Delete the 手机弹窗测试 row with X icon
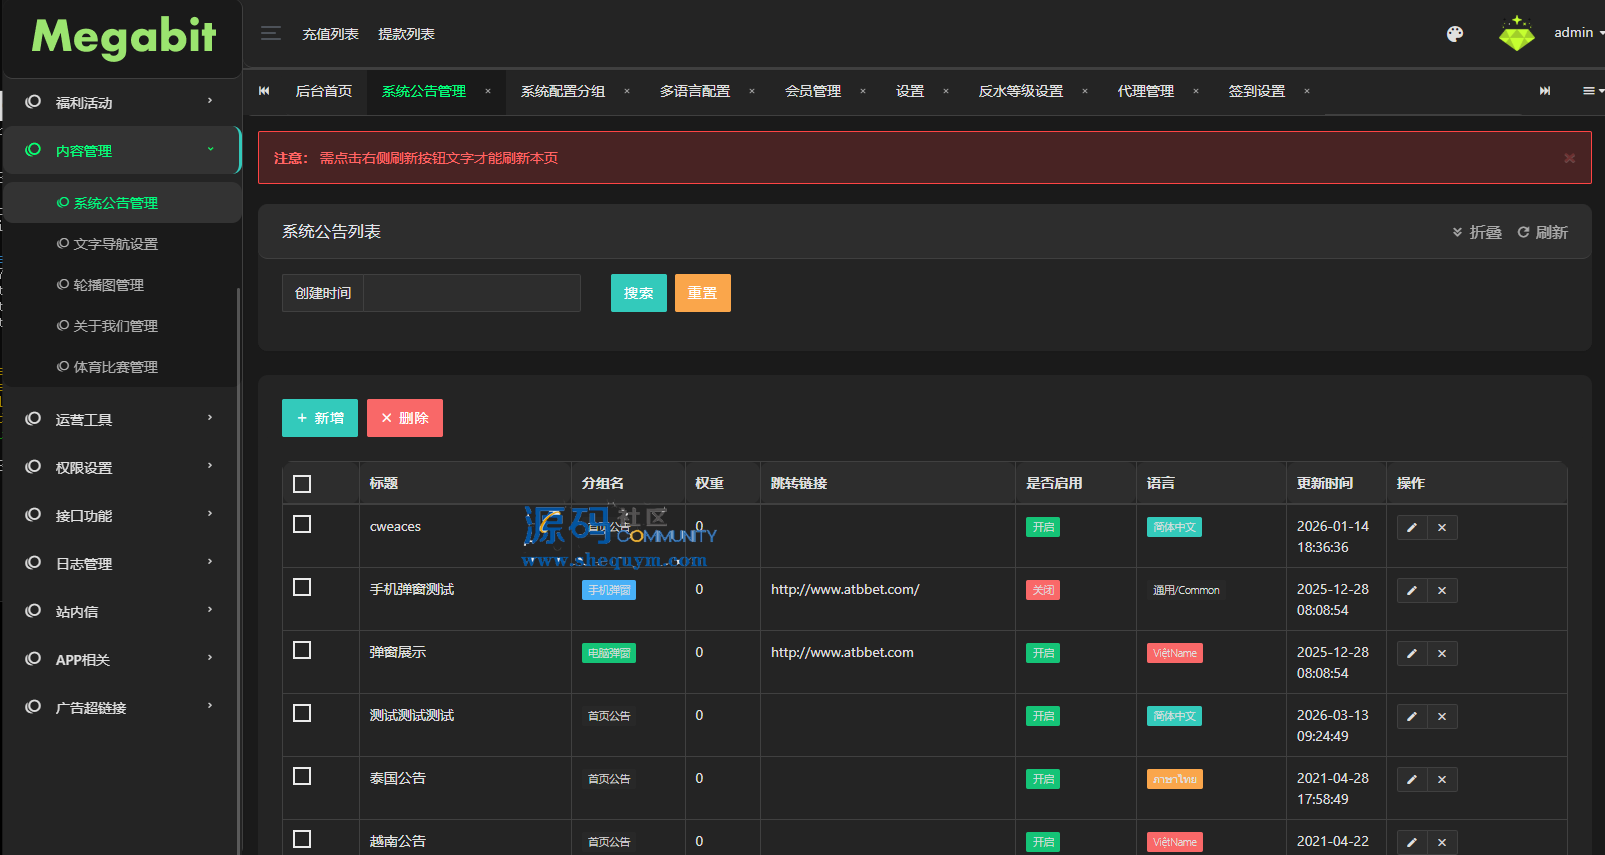Image resolution: width=1605 pixels, height=855 pixels. click(1442, 591)
